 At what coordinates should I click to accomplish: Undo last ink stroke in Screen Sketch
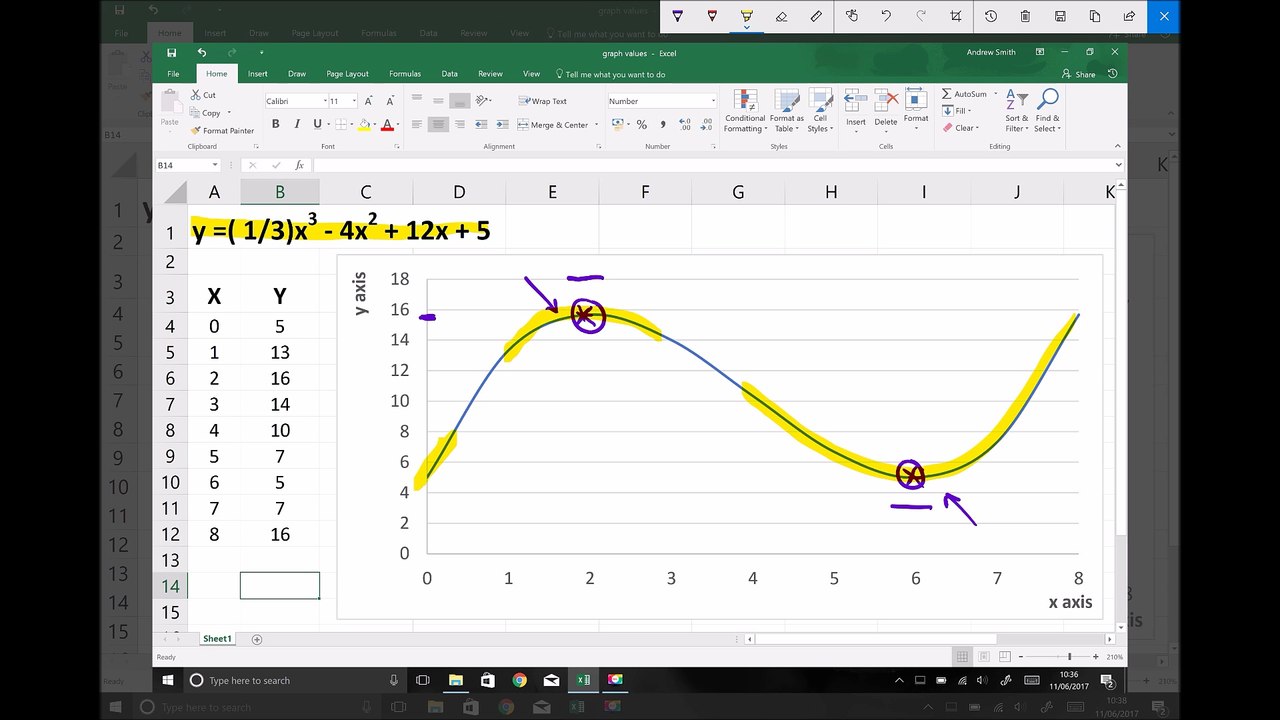tap(886, 16)
